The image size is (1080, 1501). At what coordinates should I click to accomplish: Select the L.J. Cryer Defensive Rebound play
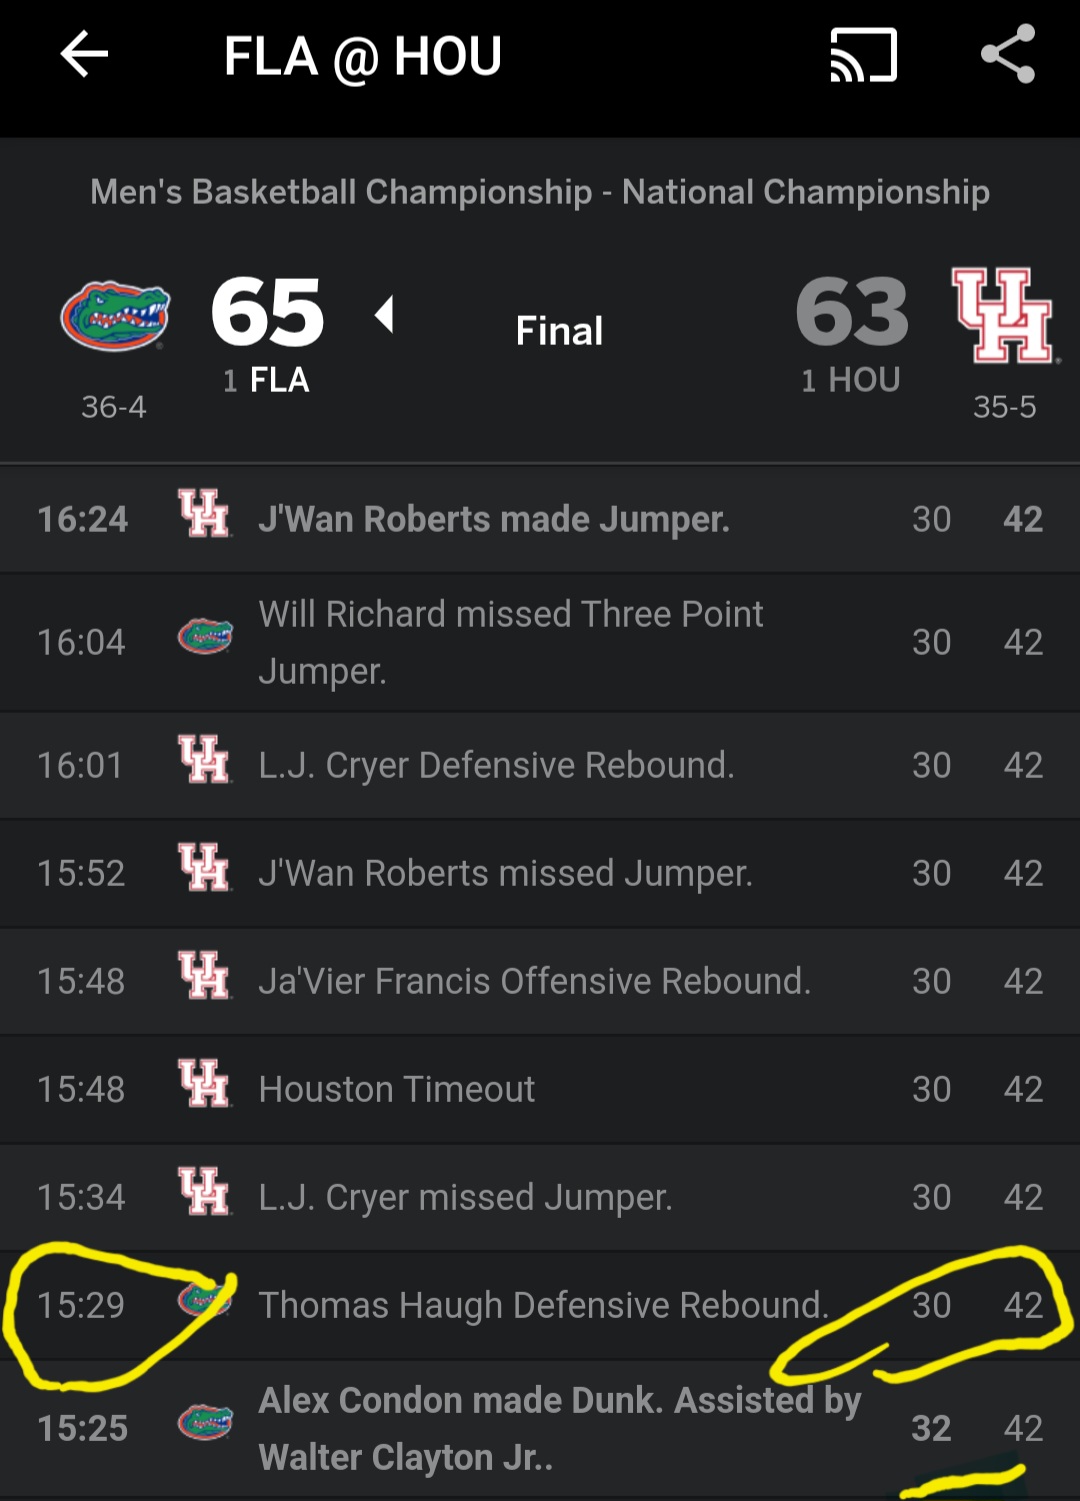click(540, 765)
